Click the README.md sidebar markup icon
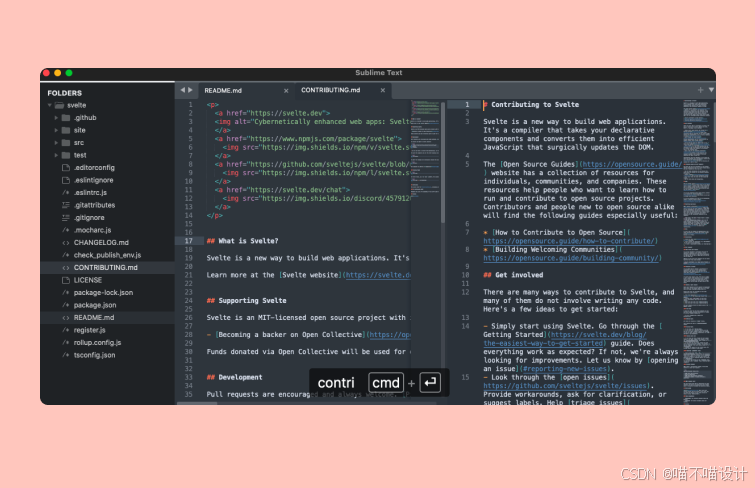755x488 pixels. pyautogui.click(x=66, y=318)
